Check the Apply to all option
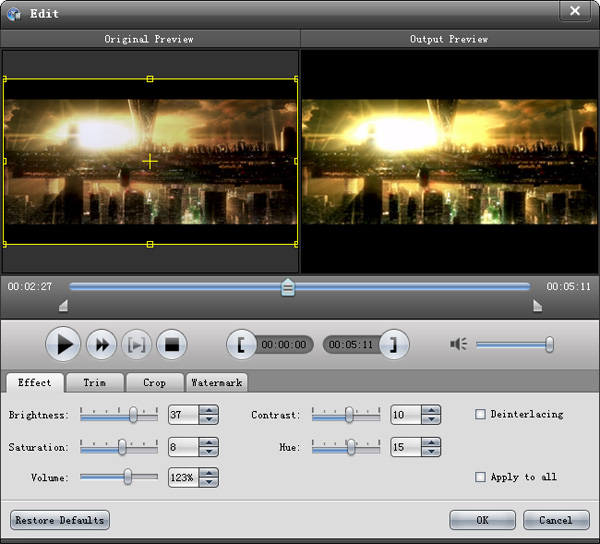 point(480,477)
